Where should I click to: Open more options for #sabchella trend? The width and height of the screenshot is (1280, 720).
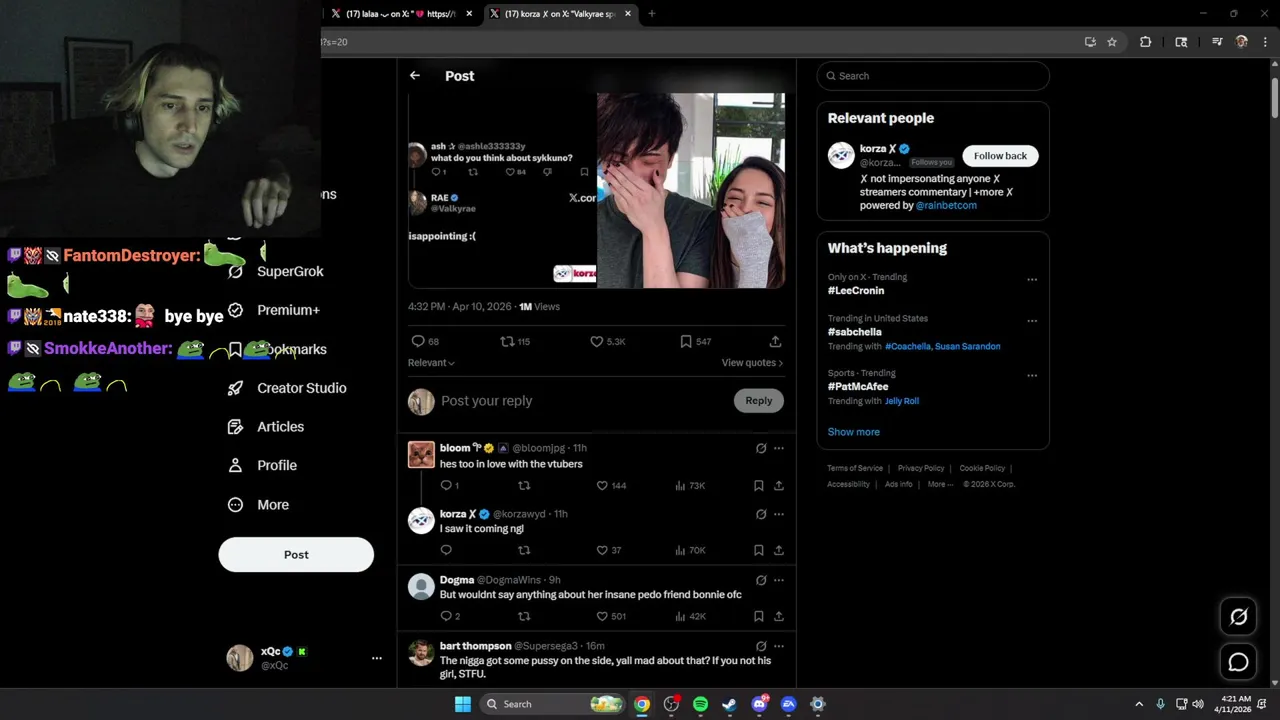click(x=1032, y=321)
